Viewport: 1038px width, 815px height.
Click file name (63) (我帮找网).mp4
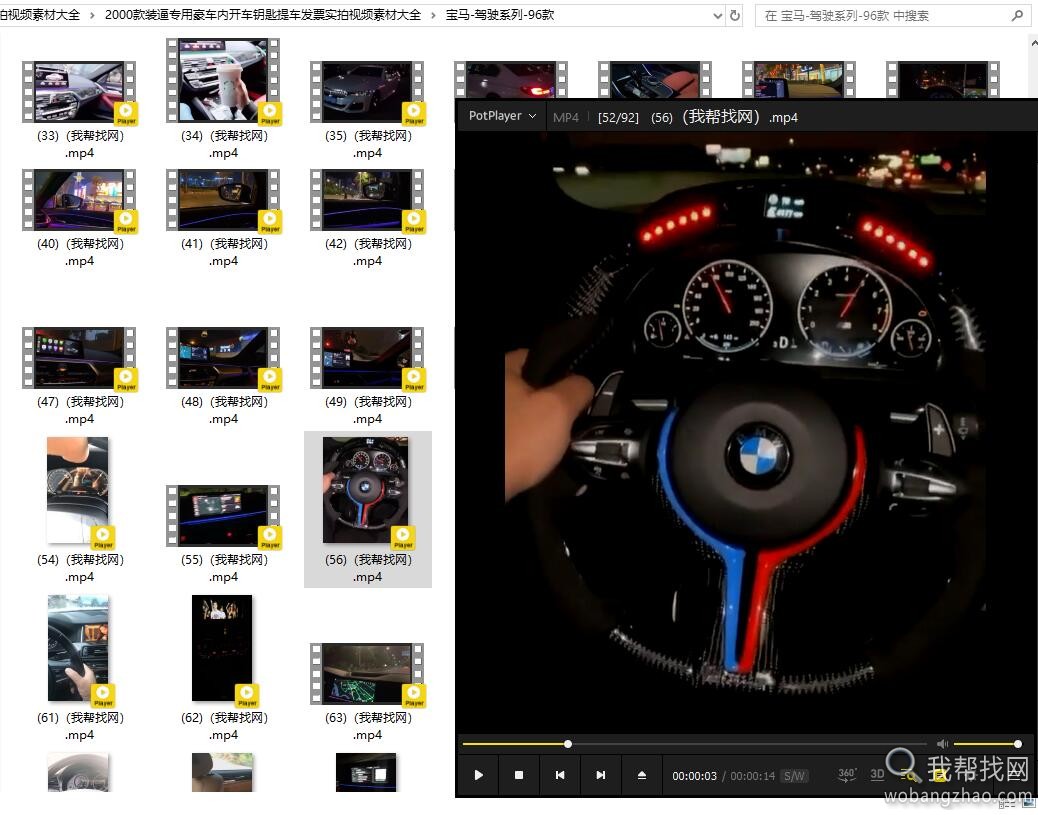pos(368,726)
